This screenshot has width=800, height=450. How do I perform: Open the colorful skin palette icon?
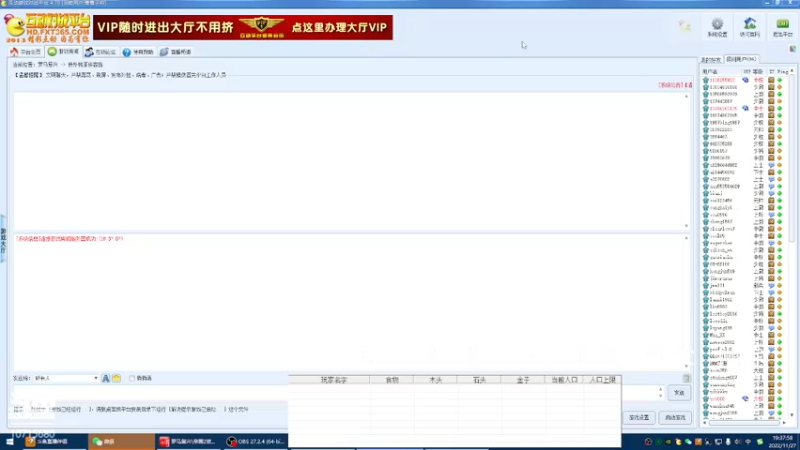[x=792, y=48]
